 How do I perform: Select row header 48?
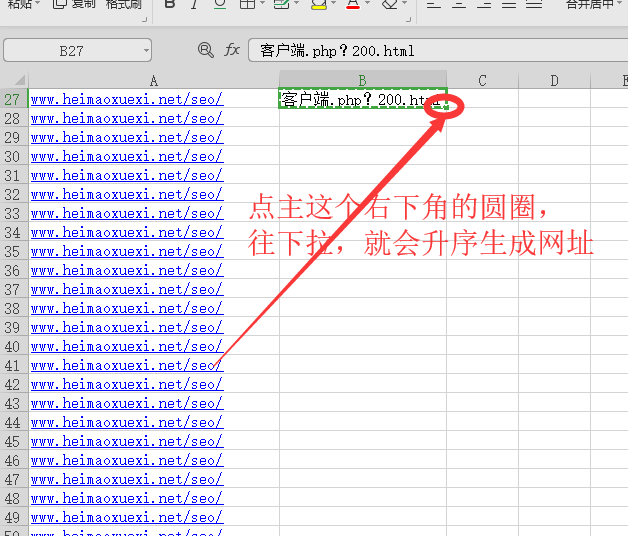[x=12, y=498]
